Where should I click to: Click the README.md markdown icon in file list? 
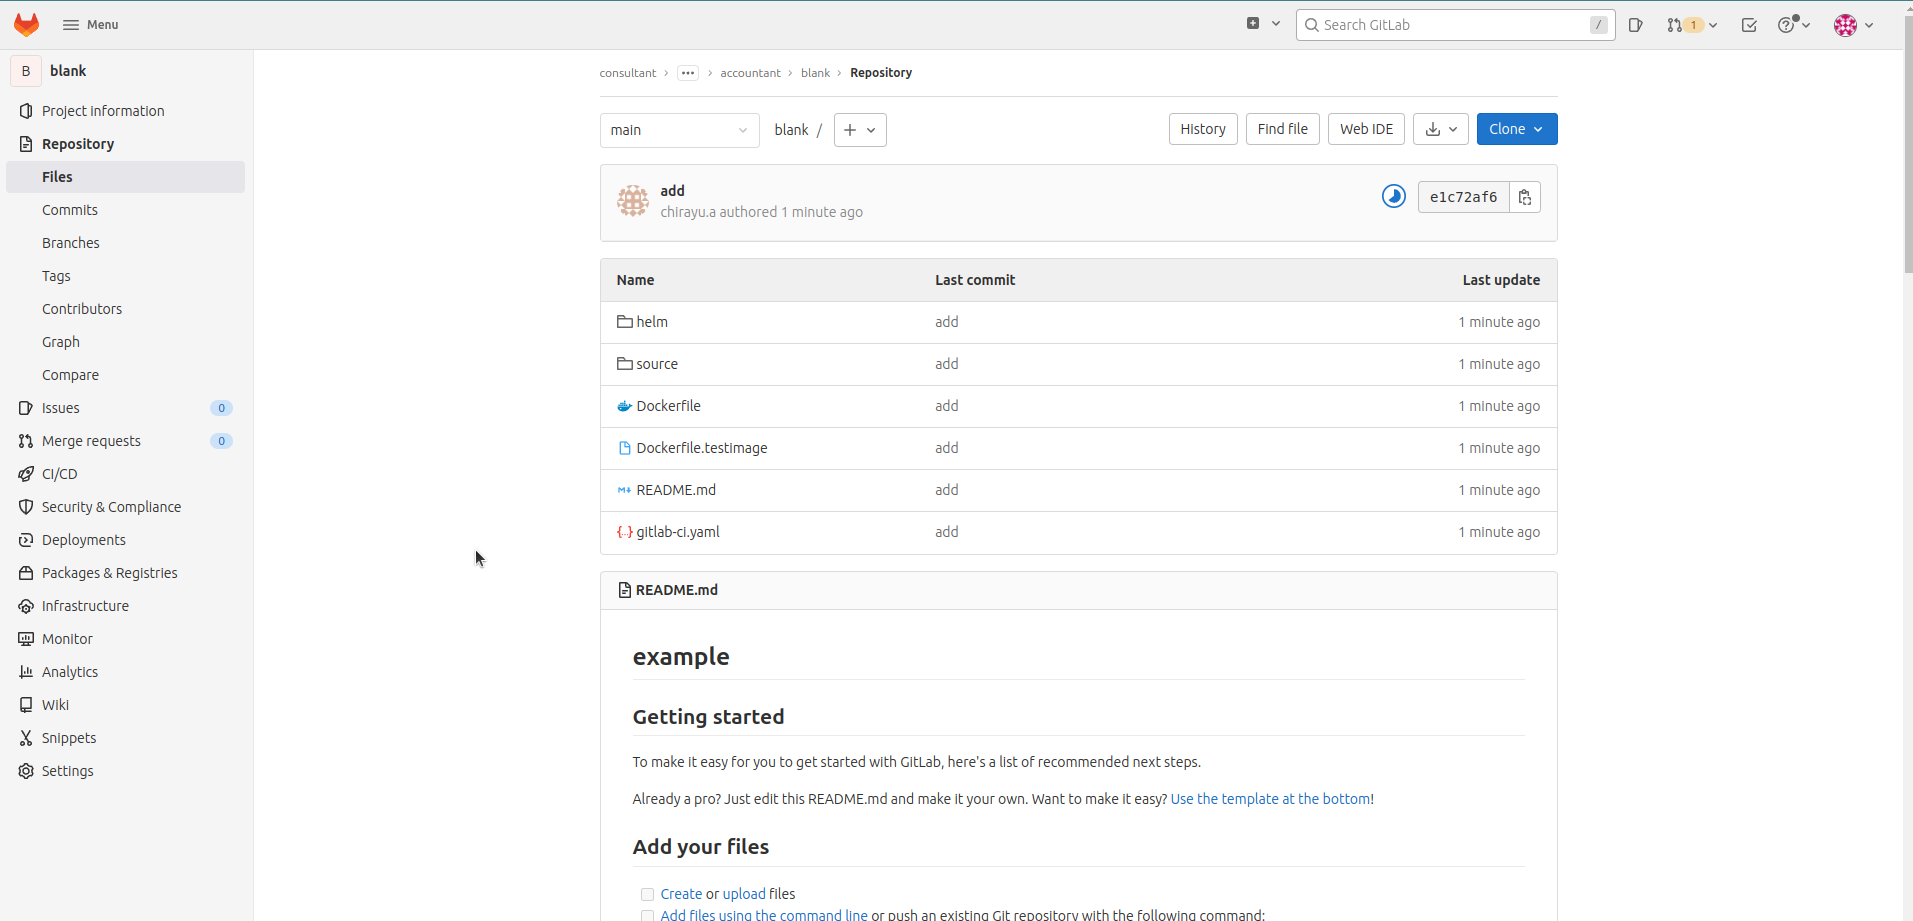[x=625, y=490]
